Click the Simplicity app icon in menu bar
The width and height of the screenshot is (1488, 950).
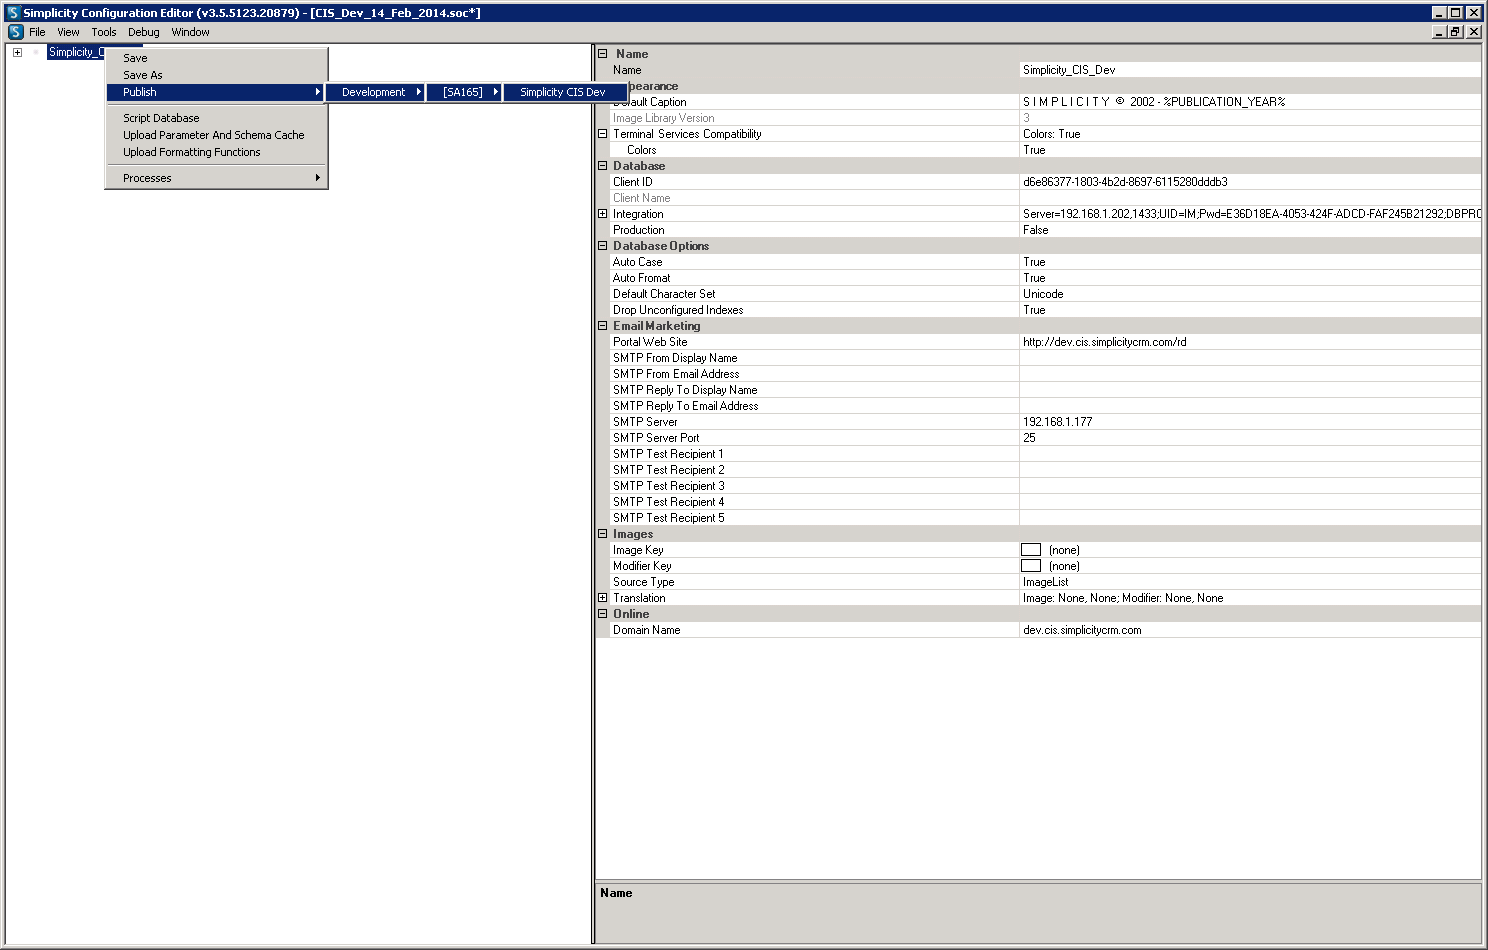(15, 32)
